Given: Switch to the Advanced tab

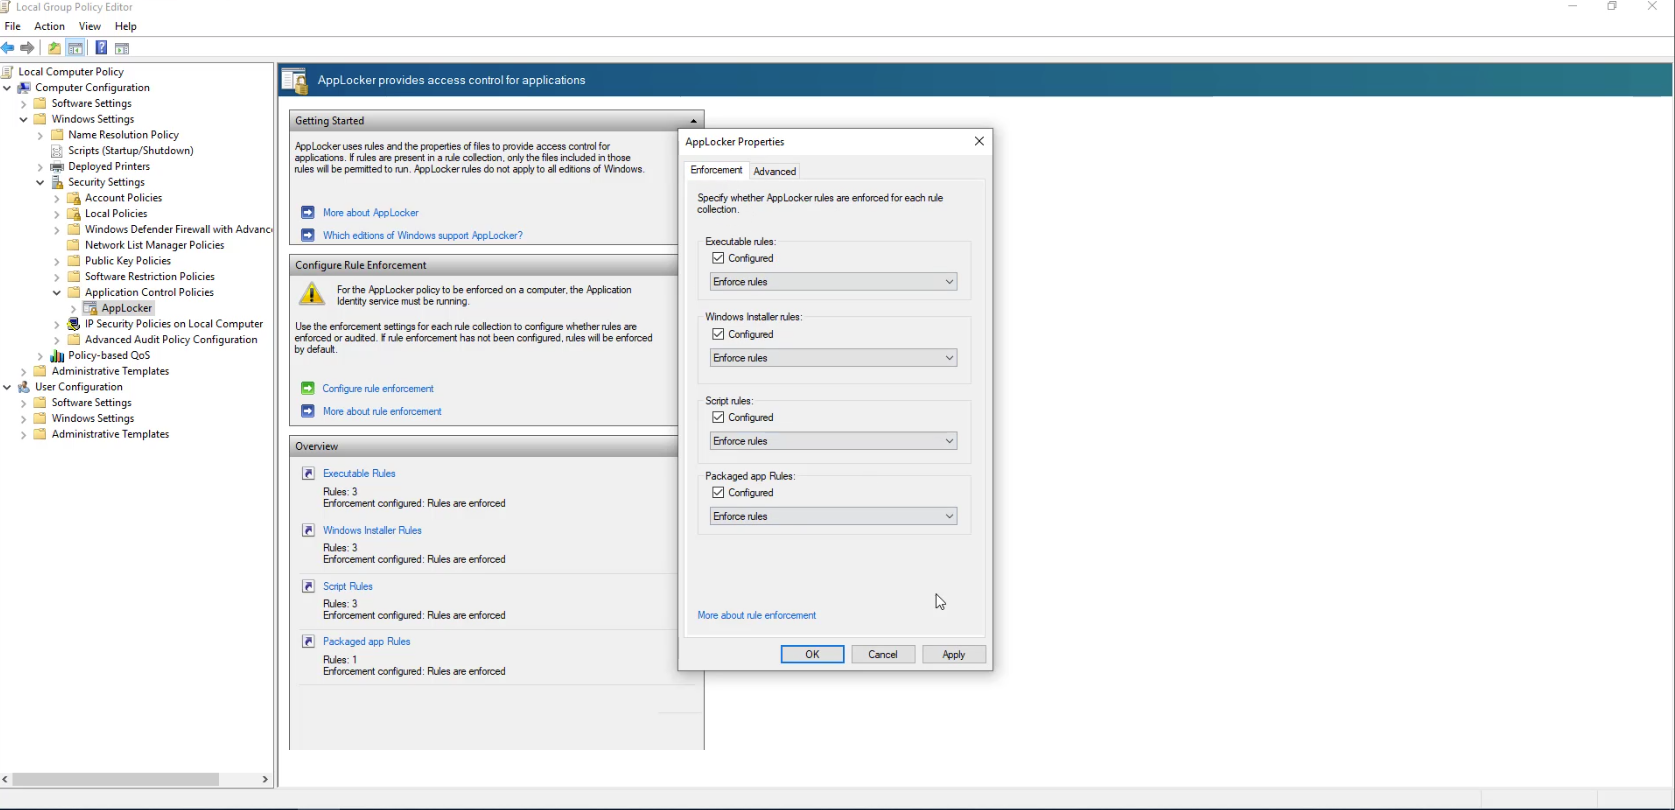Looking at the screenshot, I should tap(775, 171).
